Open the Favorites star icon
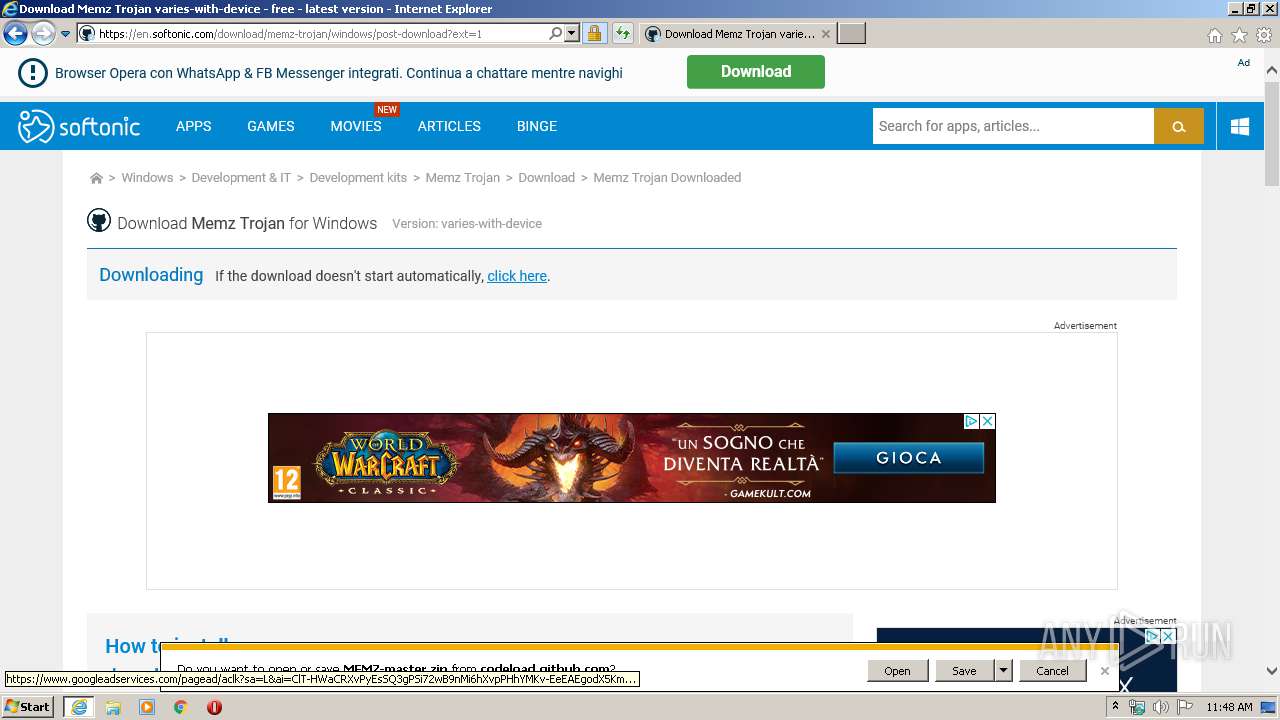This screenshot has width=1280, height=720. [x=1239, y=35]
